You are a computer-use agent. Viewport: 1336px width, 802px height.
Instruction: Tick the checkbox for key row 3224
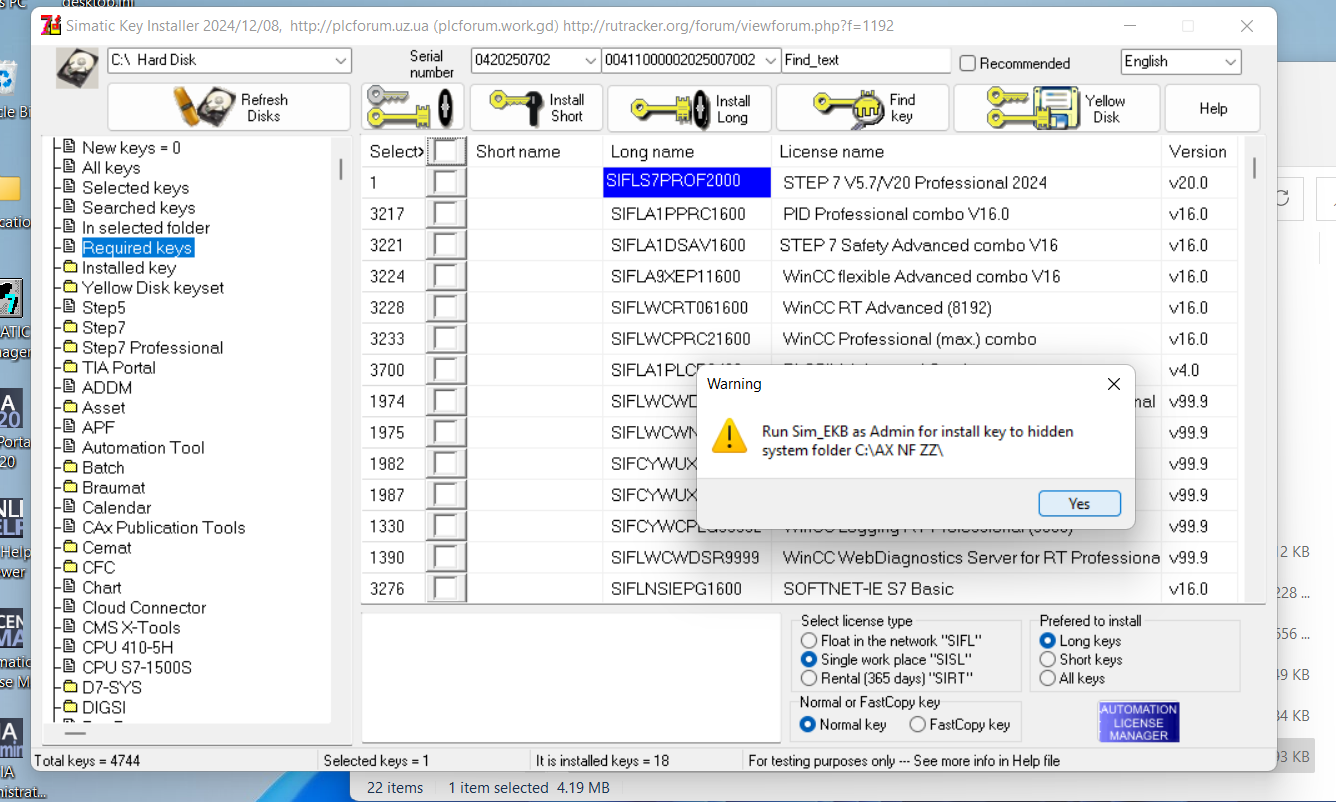pos(446,276)
